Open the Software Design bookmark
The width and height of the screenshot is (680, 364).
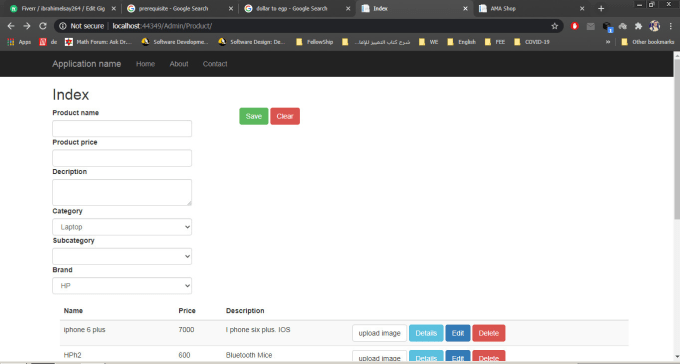(253, 42)
